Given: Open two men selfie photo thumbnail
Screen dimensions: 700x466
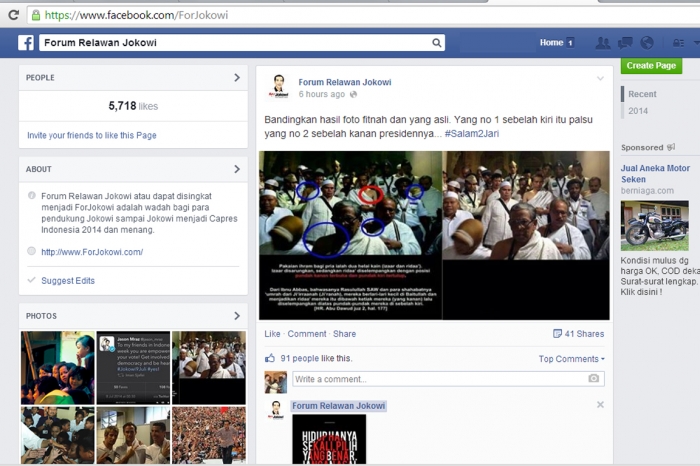Looking at the screenshot, I should pyautogui.click(x=133, y=435).
